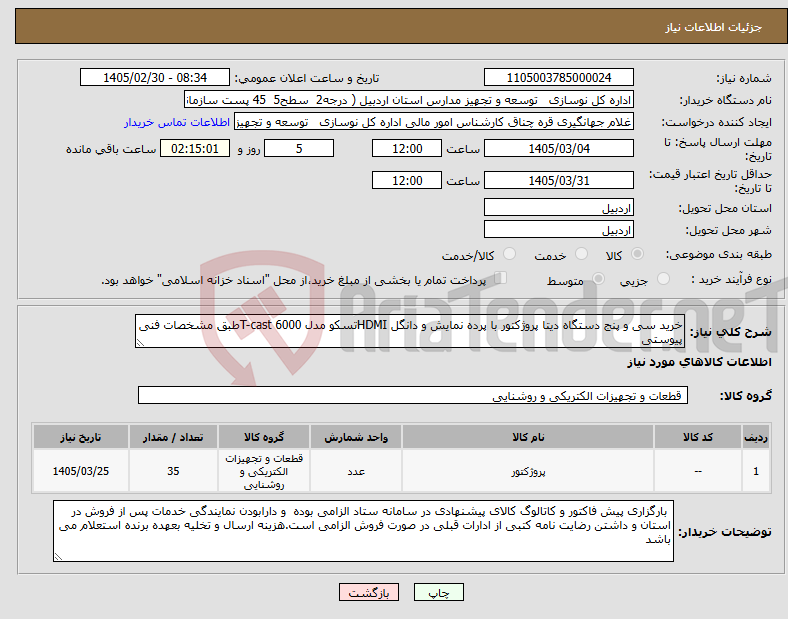Select the کالا radio button
The height and width of the screenshot is (619, 788).
(637, 254)
